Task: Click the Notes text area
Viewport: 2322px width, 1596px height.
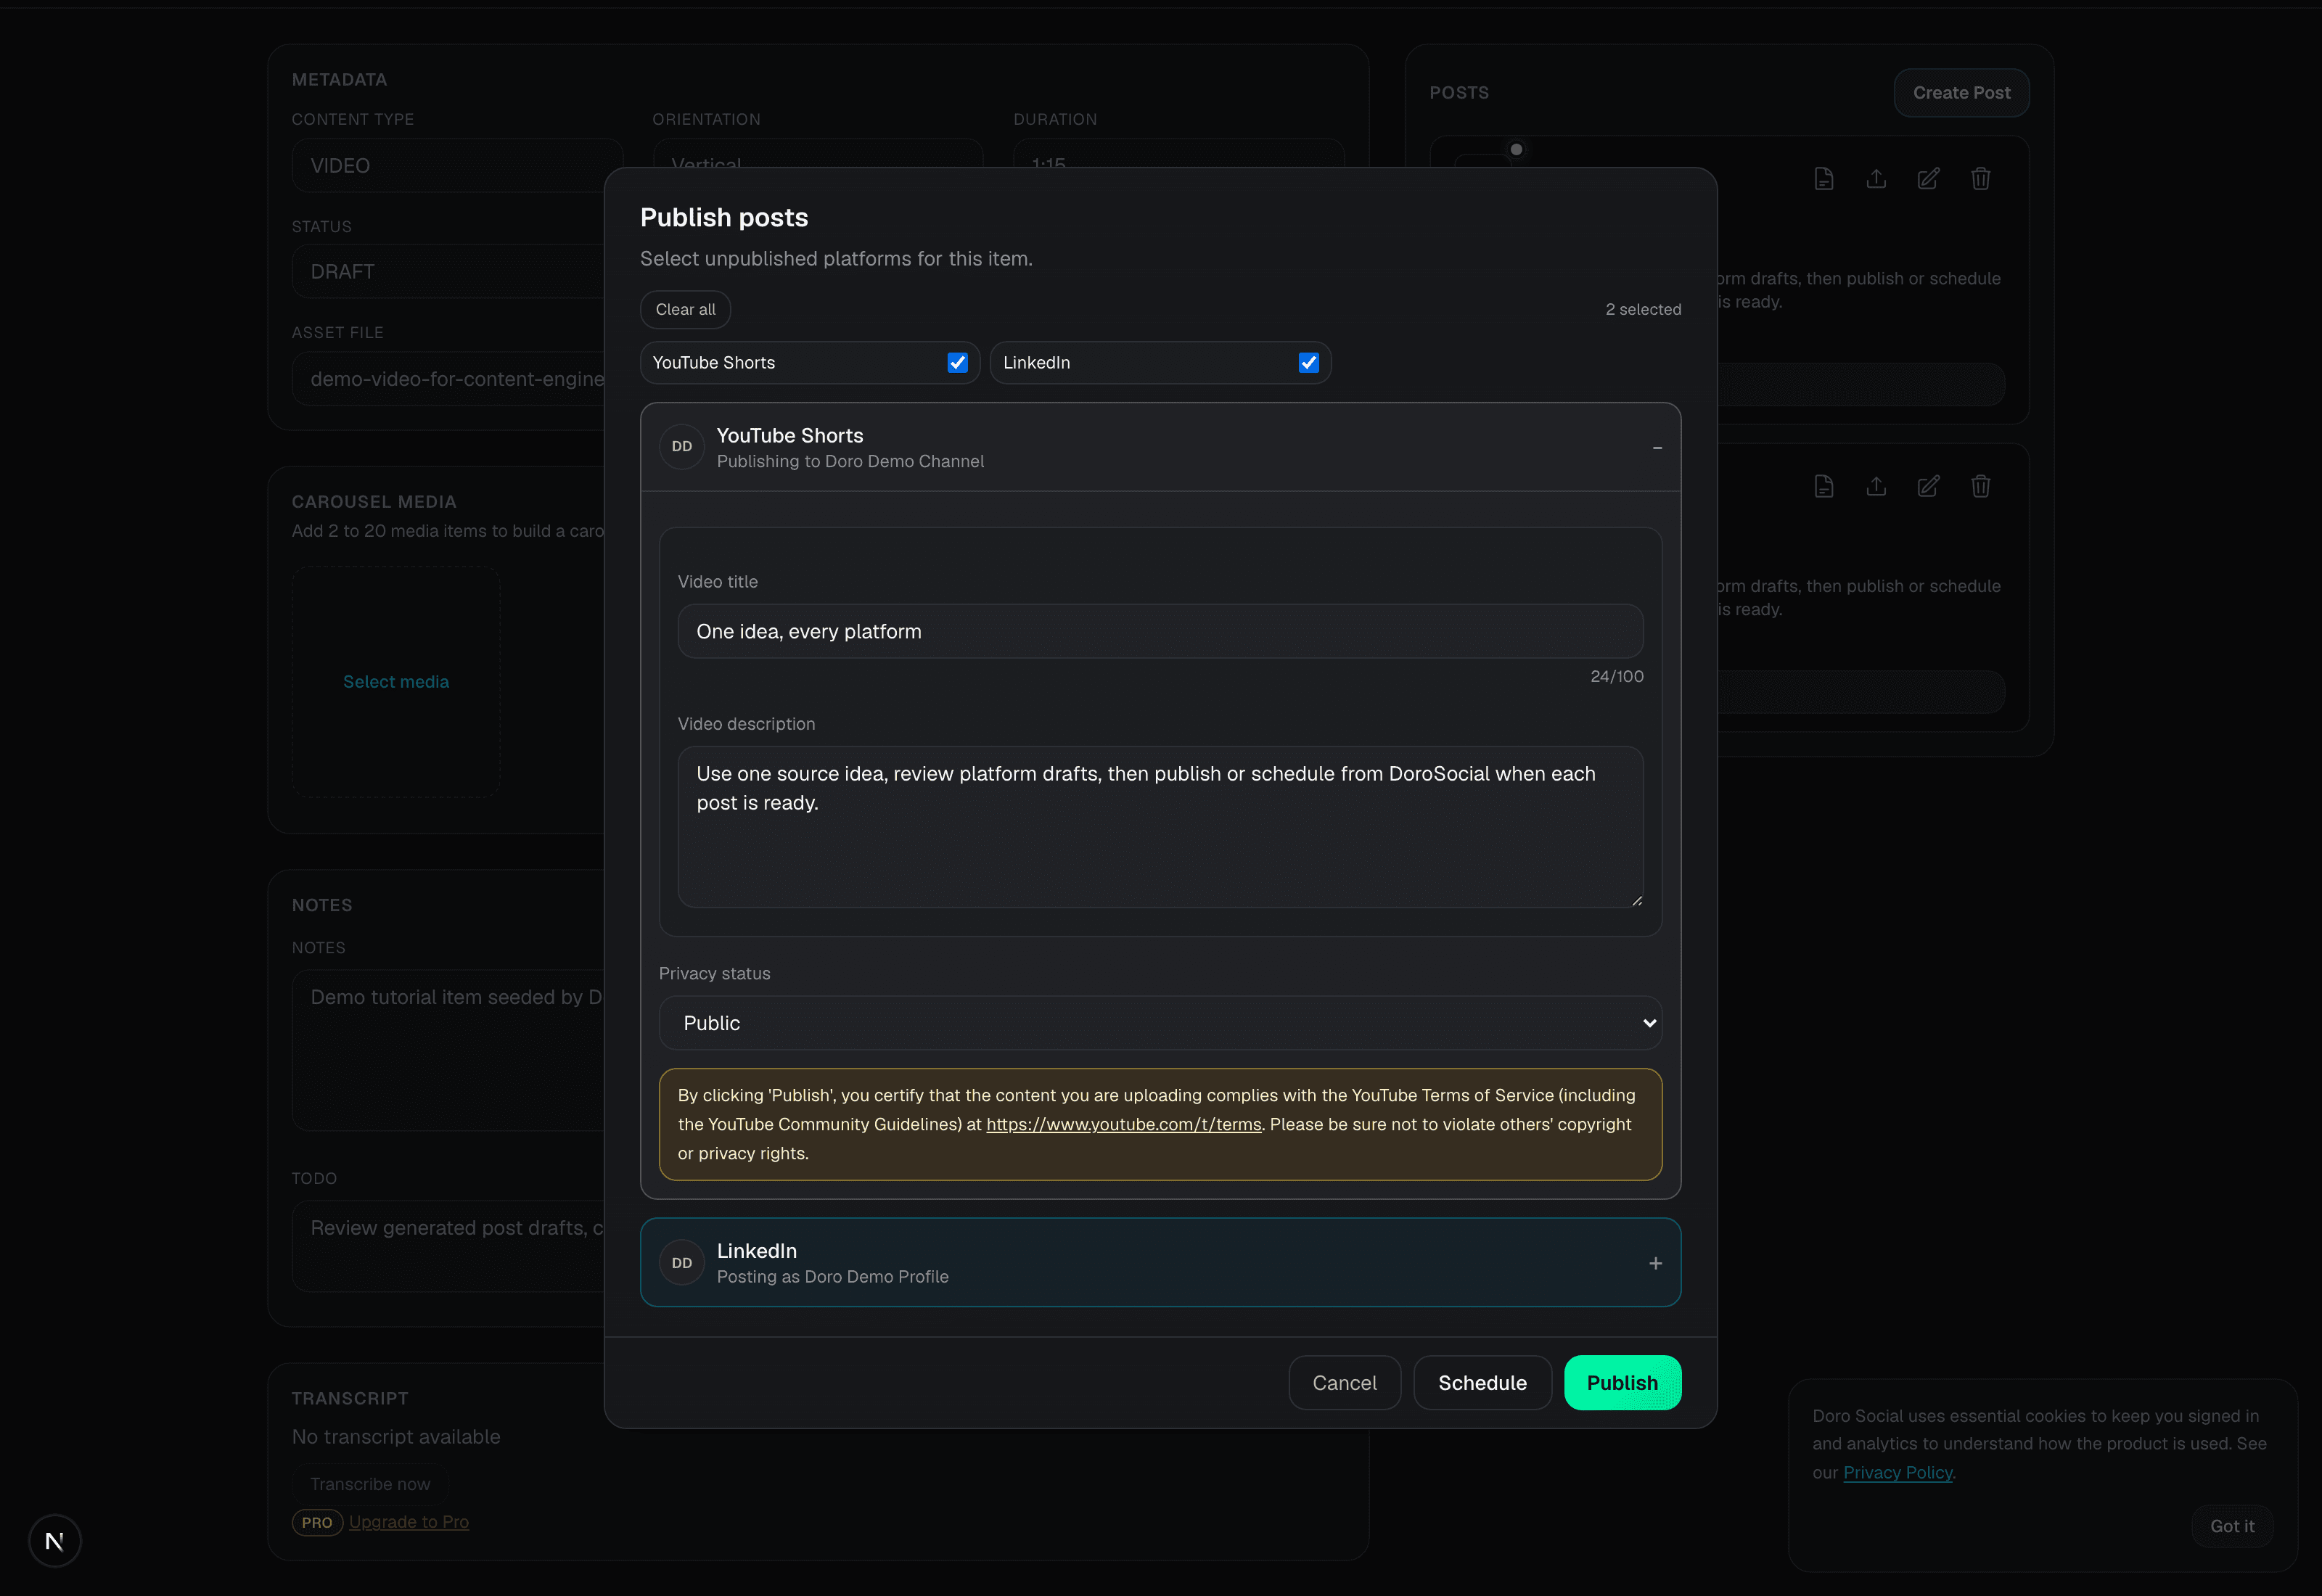Action: [448, 1051]
